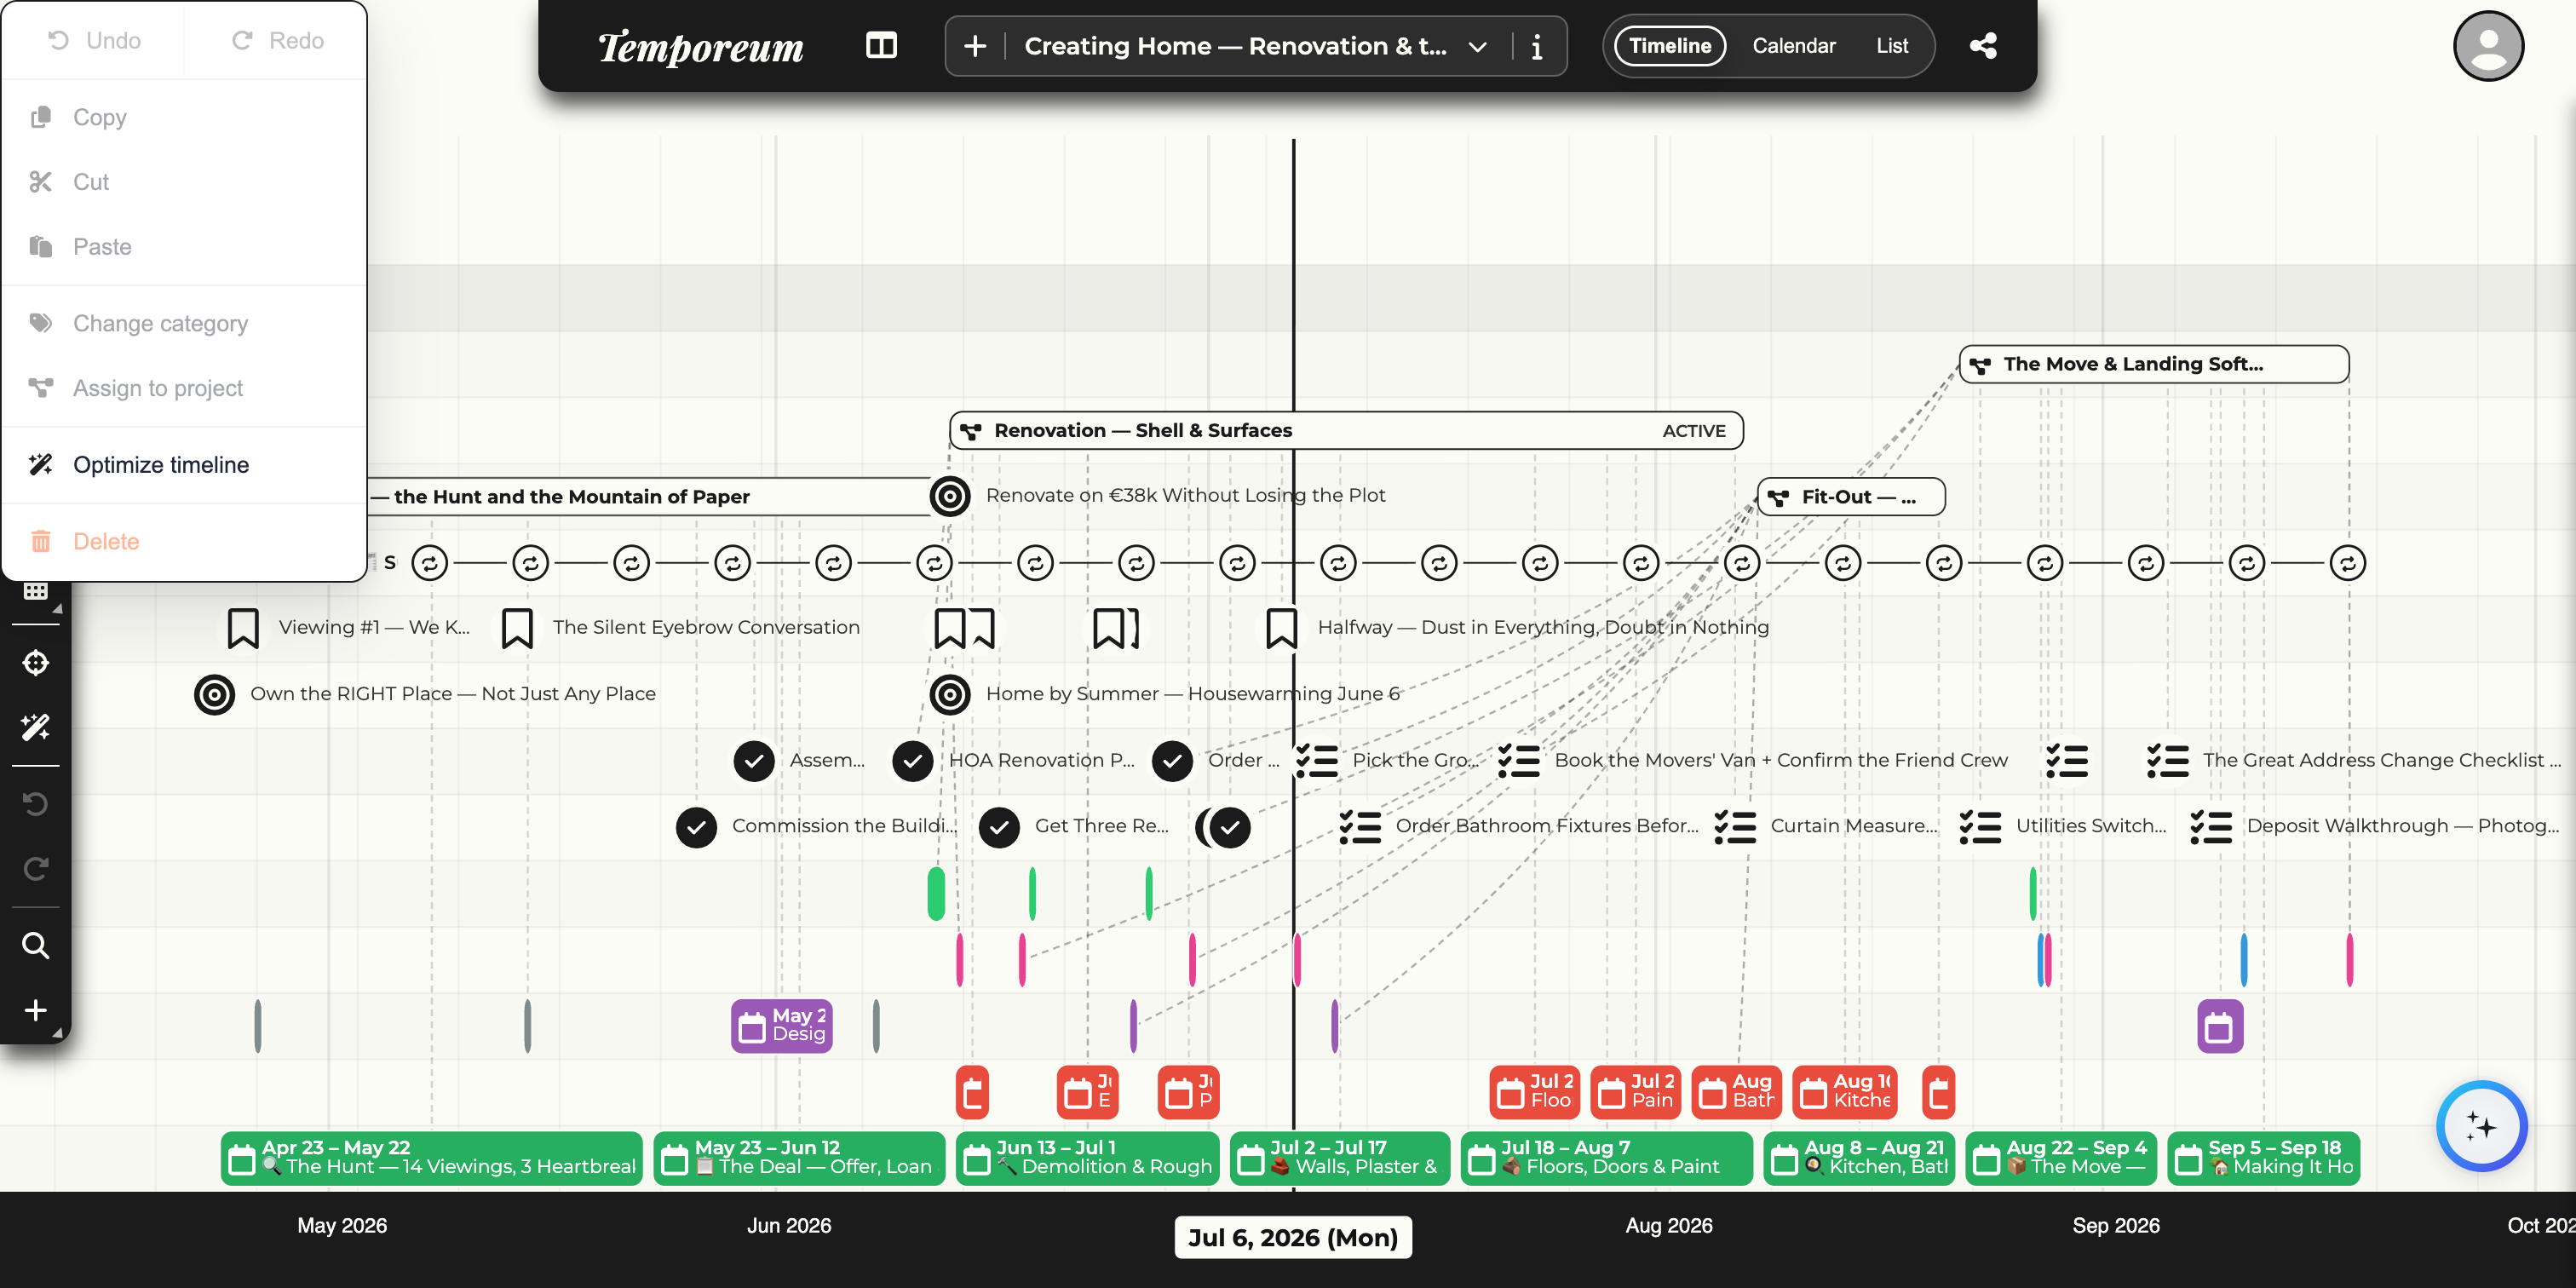Toggle Get Three Re... completed check
The width and height of the screenshot is (2576, 1288).
click(999, 827)
